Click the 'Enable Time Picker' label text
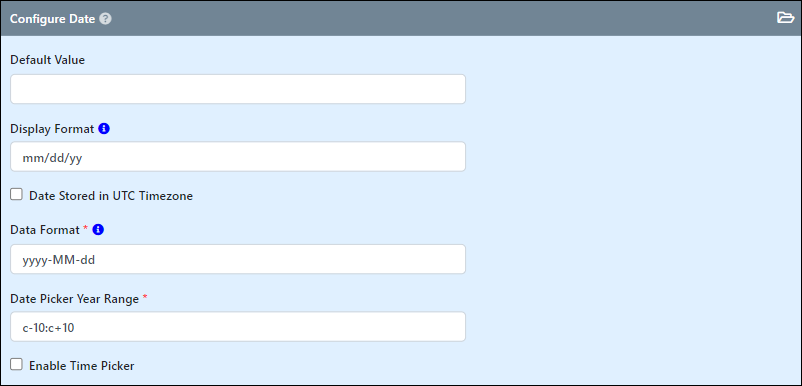The height and width of the screenshot is (386, 802). click(82, 366)
